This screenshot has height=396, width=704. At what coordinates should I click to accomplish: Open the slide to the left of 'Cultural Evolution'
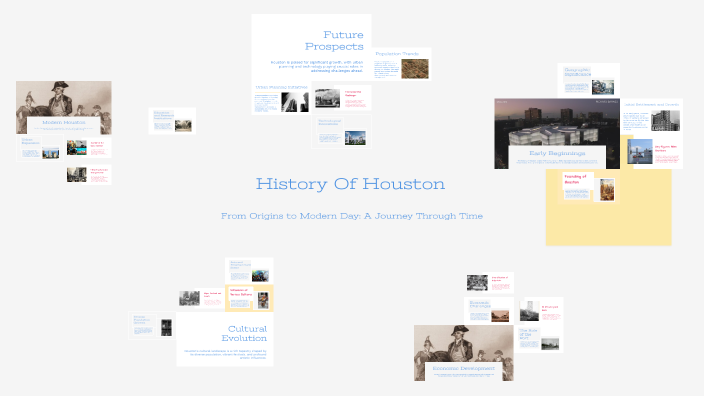click(x=152, y=326)
